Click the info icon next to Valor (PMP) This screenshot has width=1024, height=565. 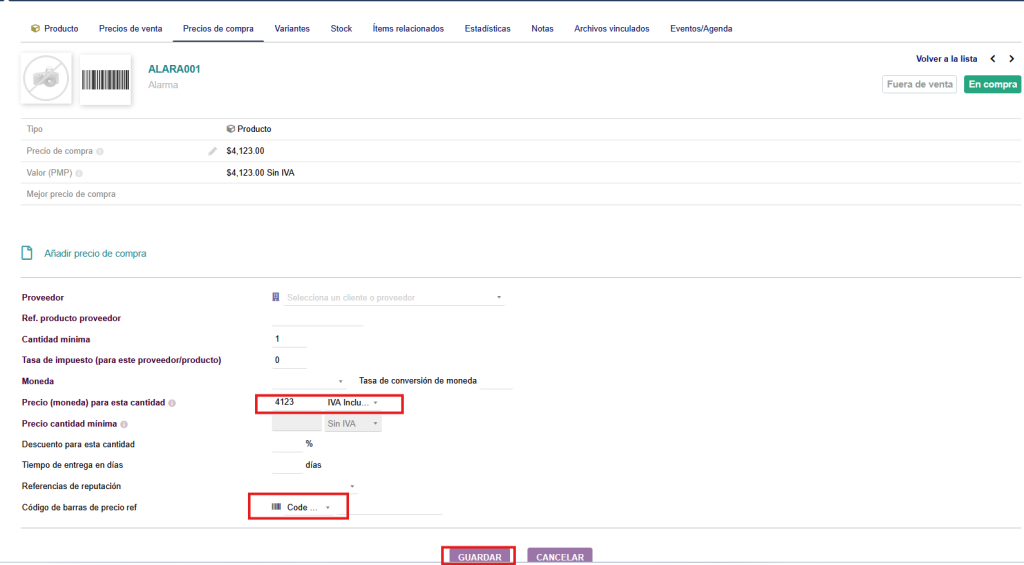point(79,173)
